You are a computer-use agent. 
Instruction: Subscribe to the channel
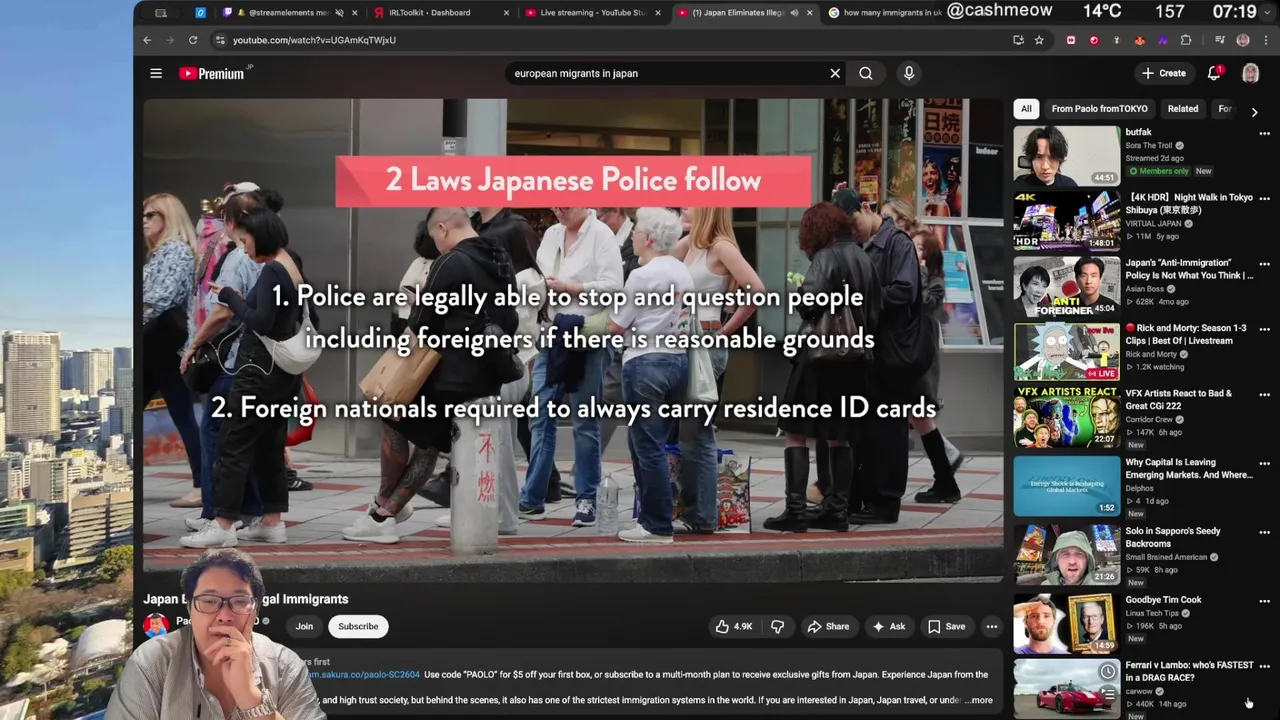(x=358, y=626)
